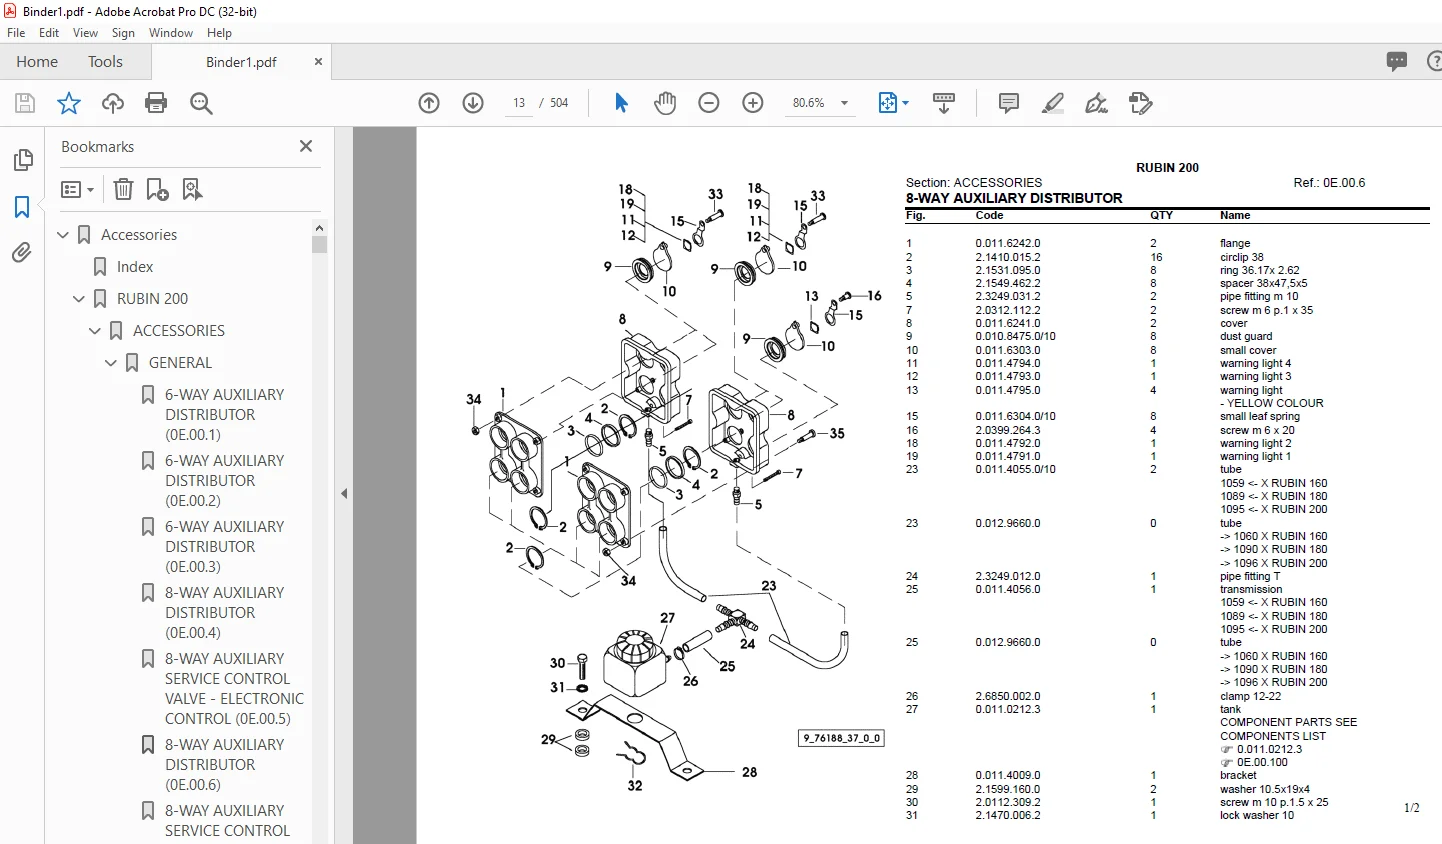The height and width of the screenshot is (844, 1442).
Task: Open the Edit menu
Action: click(x=49, y=33)
